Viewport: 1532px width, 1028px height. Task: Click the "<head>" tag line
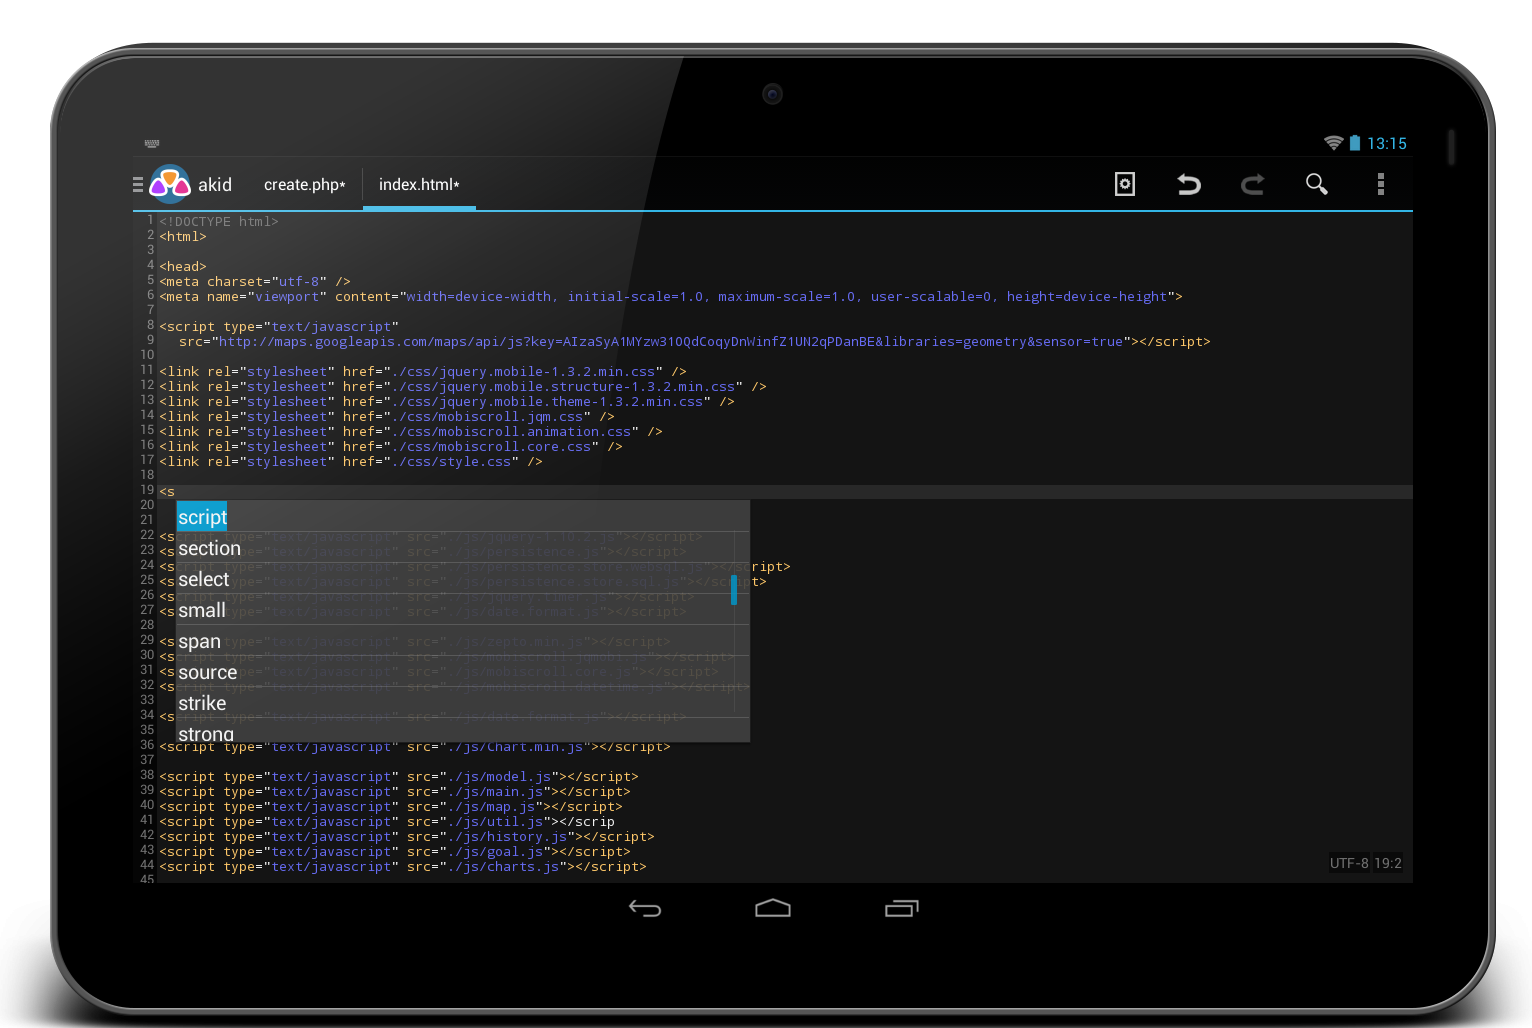[x=183, y=267]
